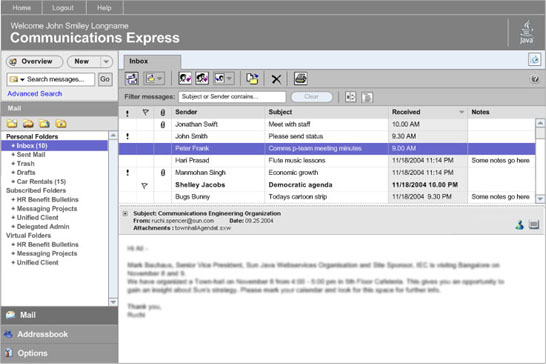This screenshot has width=546, height=364.
Task: Click the Java logo in header
Action: click(526, 32)
